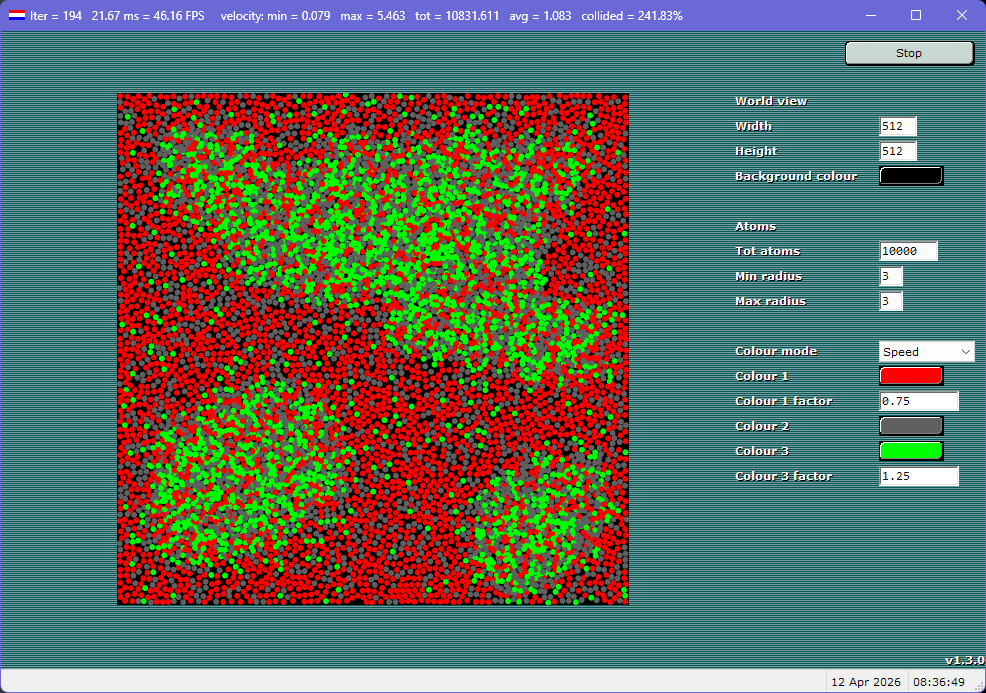
Task: Click the red Colour 1 swatch
Action: pyautogui.click(x=910, y=375)
